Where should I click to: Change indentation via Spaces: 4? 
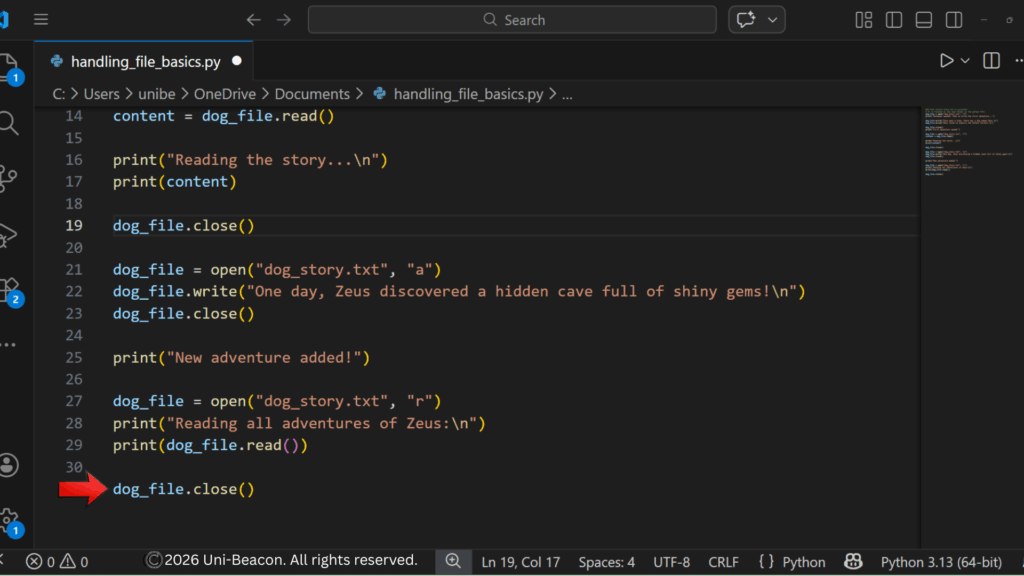(x=606, y=562)
